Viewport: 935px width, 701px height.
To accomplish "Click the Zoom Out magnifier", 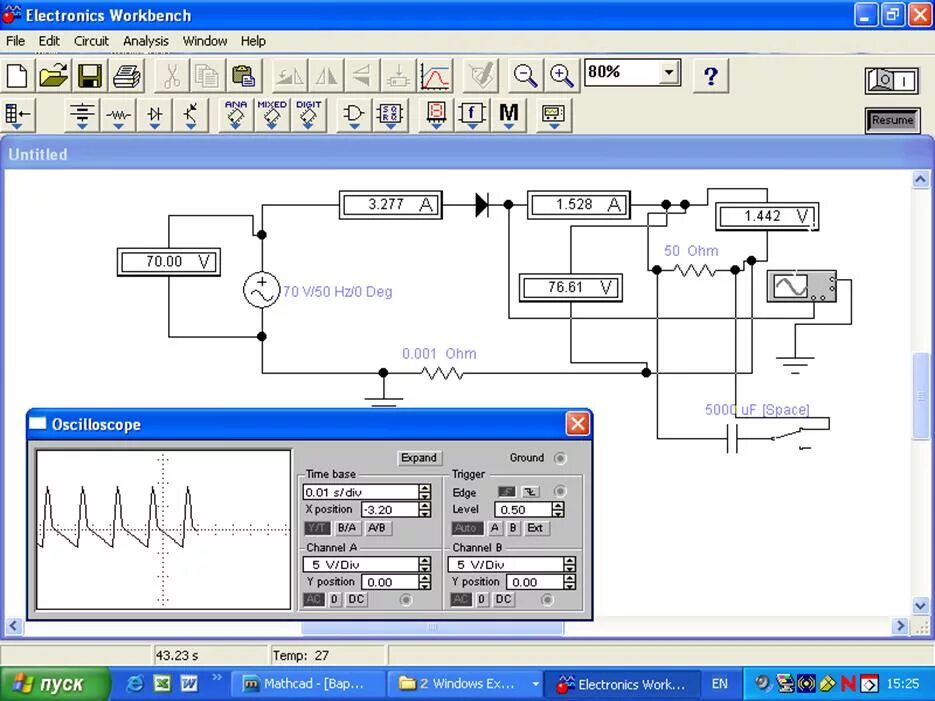I will click(x=525, y=75).
